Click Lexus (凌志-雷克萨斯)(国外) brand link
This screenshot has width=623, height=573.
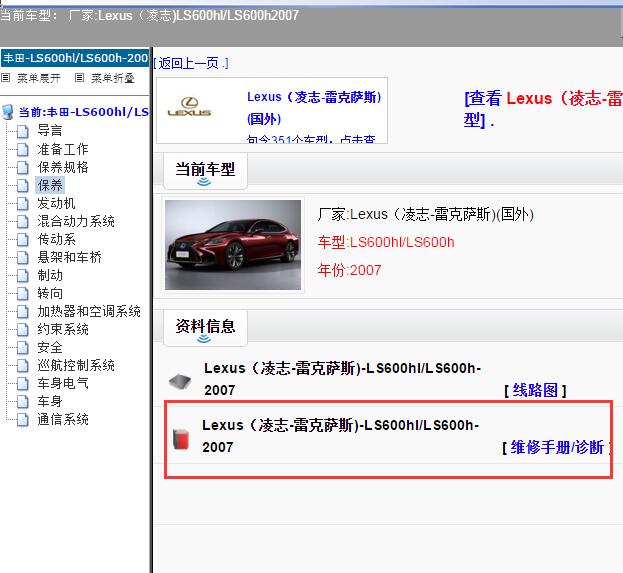[x=314, y=108]
